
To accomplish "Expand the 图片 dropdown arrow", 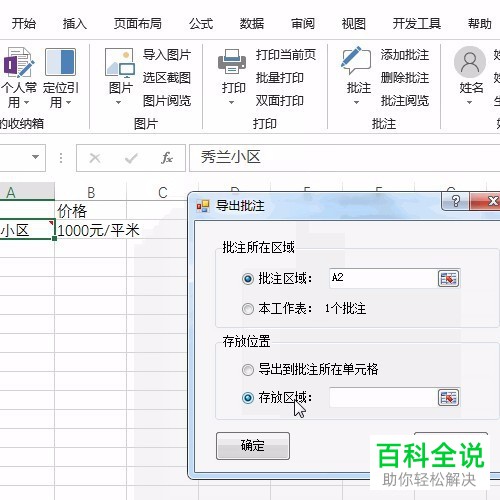I will [118, 103].
